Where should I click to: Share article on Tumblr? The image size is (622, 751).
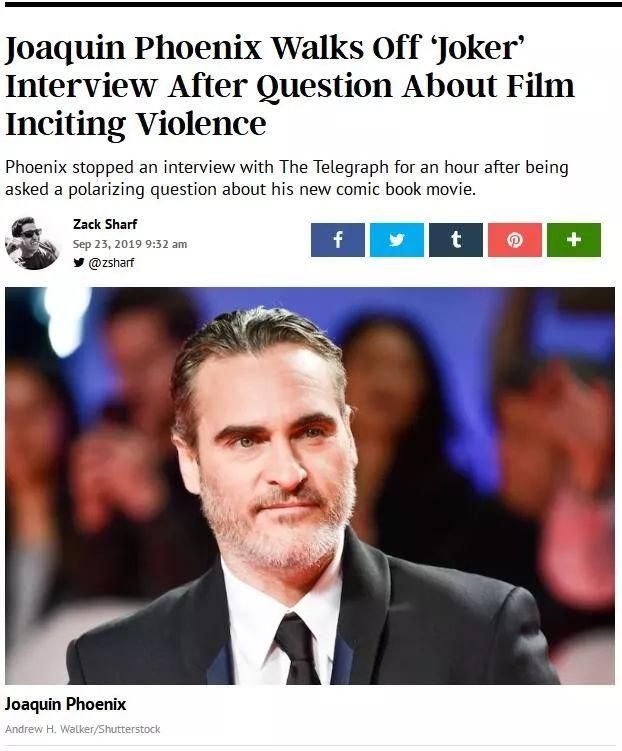tap(456, 239)
